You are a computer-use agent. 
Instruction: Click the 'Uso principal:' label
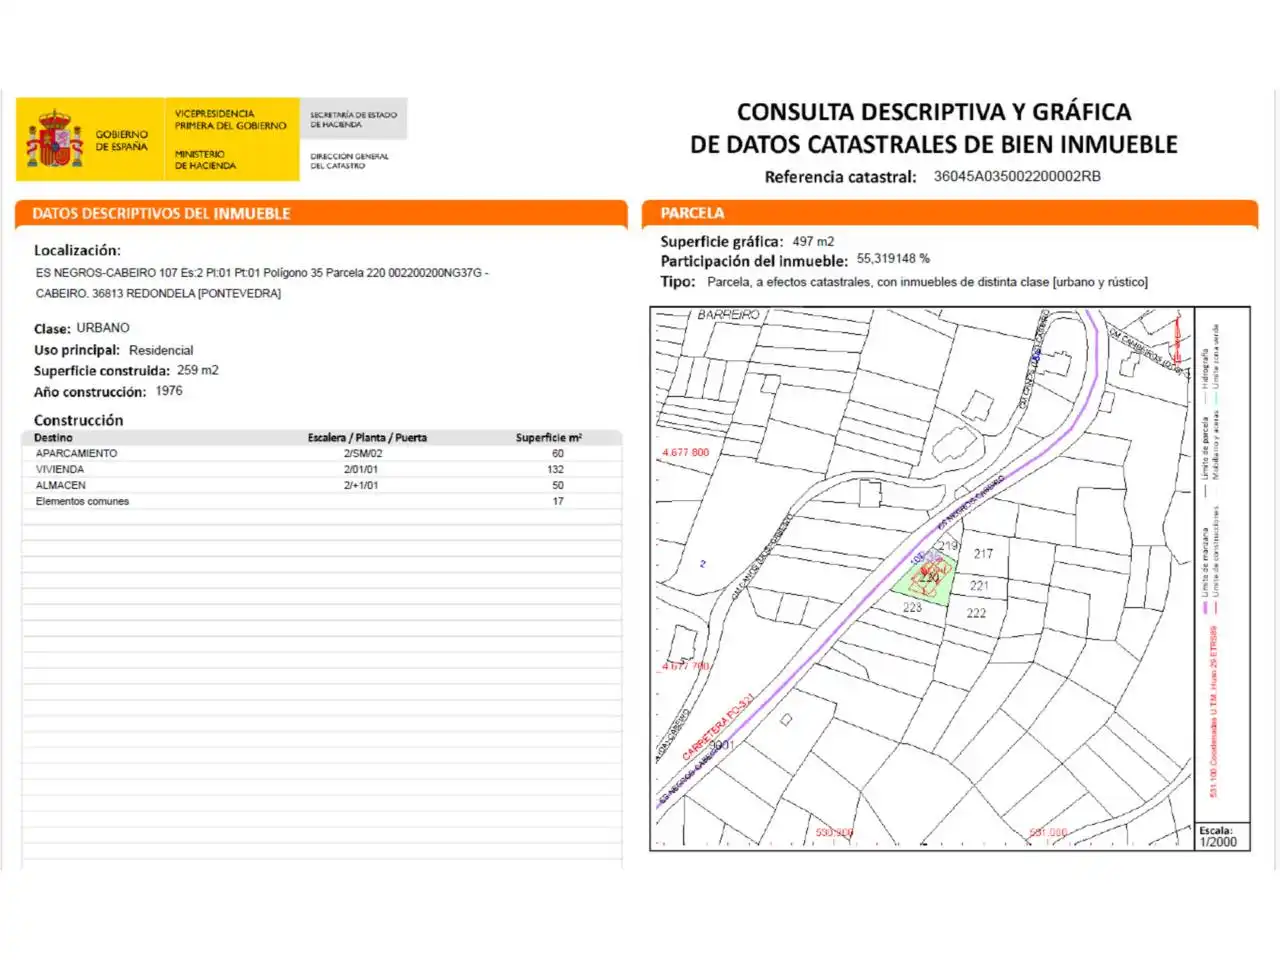[77, 351]
